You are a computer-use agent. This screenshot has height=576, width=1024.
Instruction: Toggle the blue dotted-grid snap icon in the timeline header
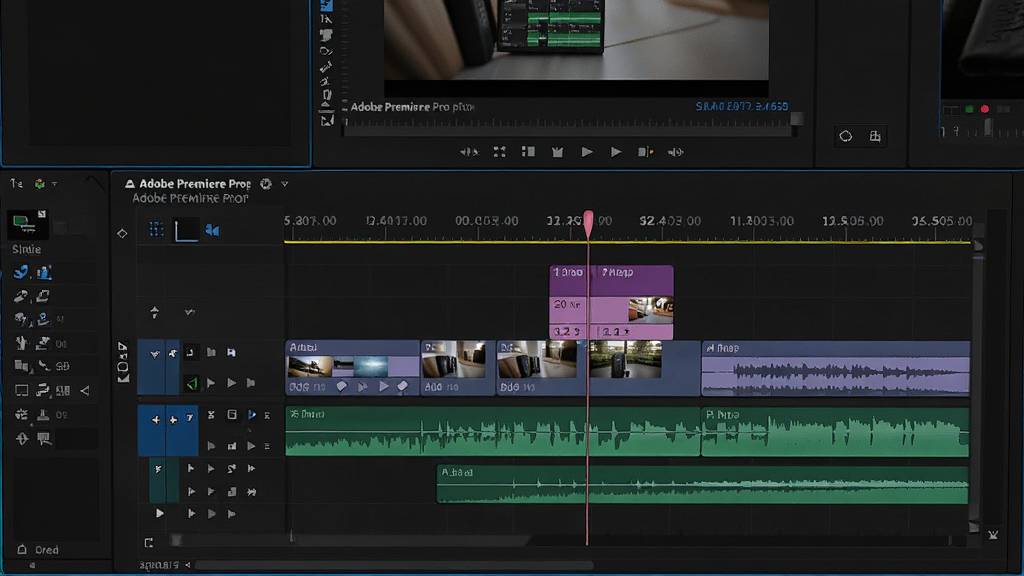coord(156,229)
